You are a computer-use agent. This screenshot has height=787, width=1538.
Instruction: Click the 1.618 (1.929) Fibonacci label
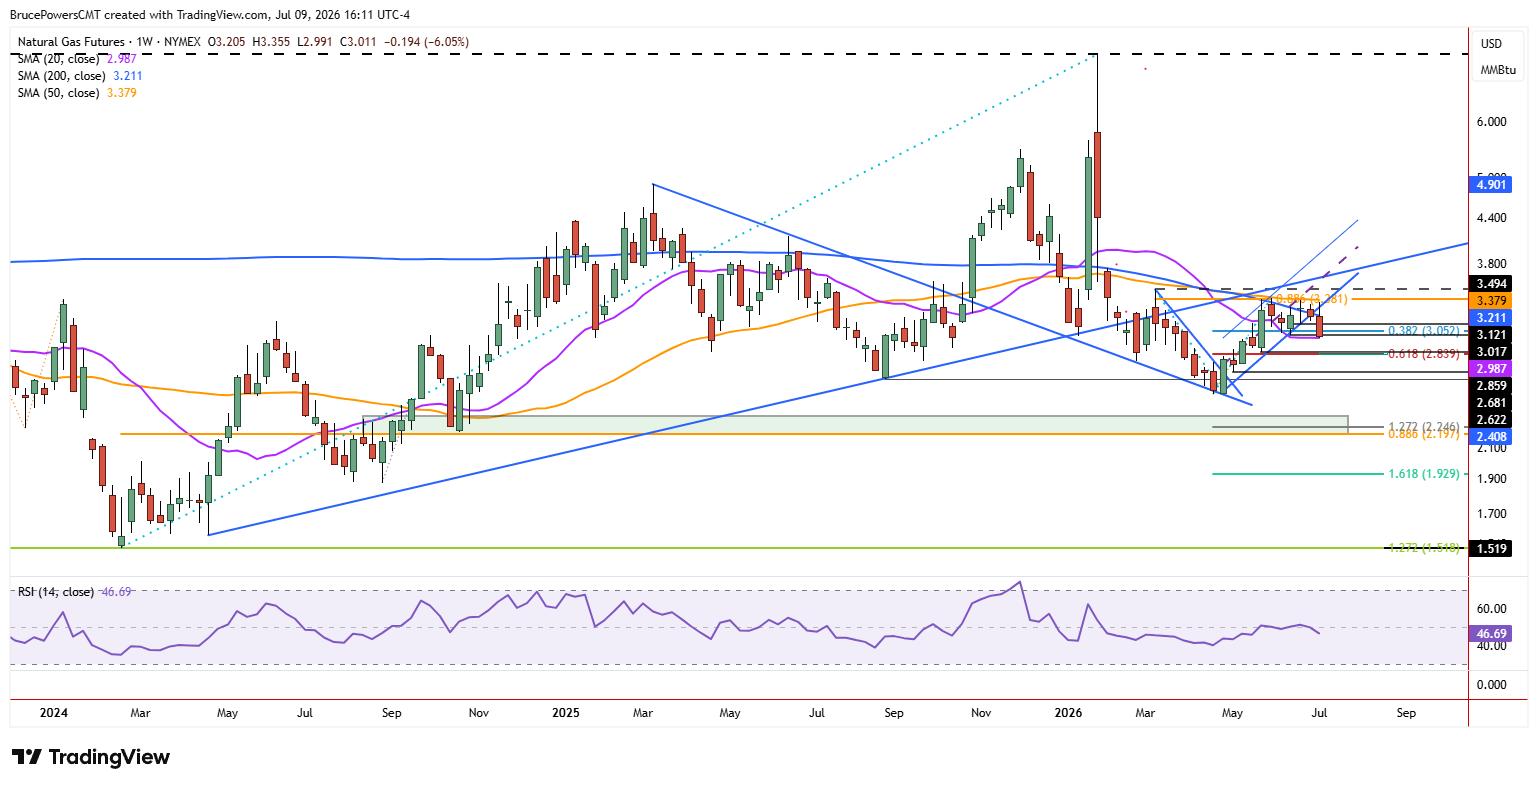coord(1425,474)
